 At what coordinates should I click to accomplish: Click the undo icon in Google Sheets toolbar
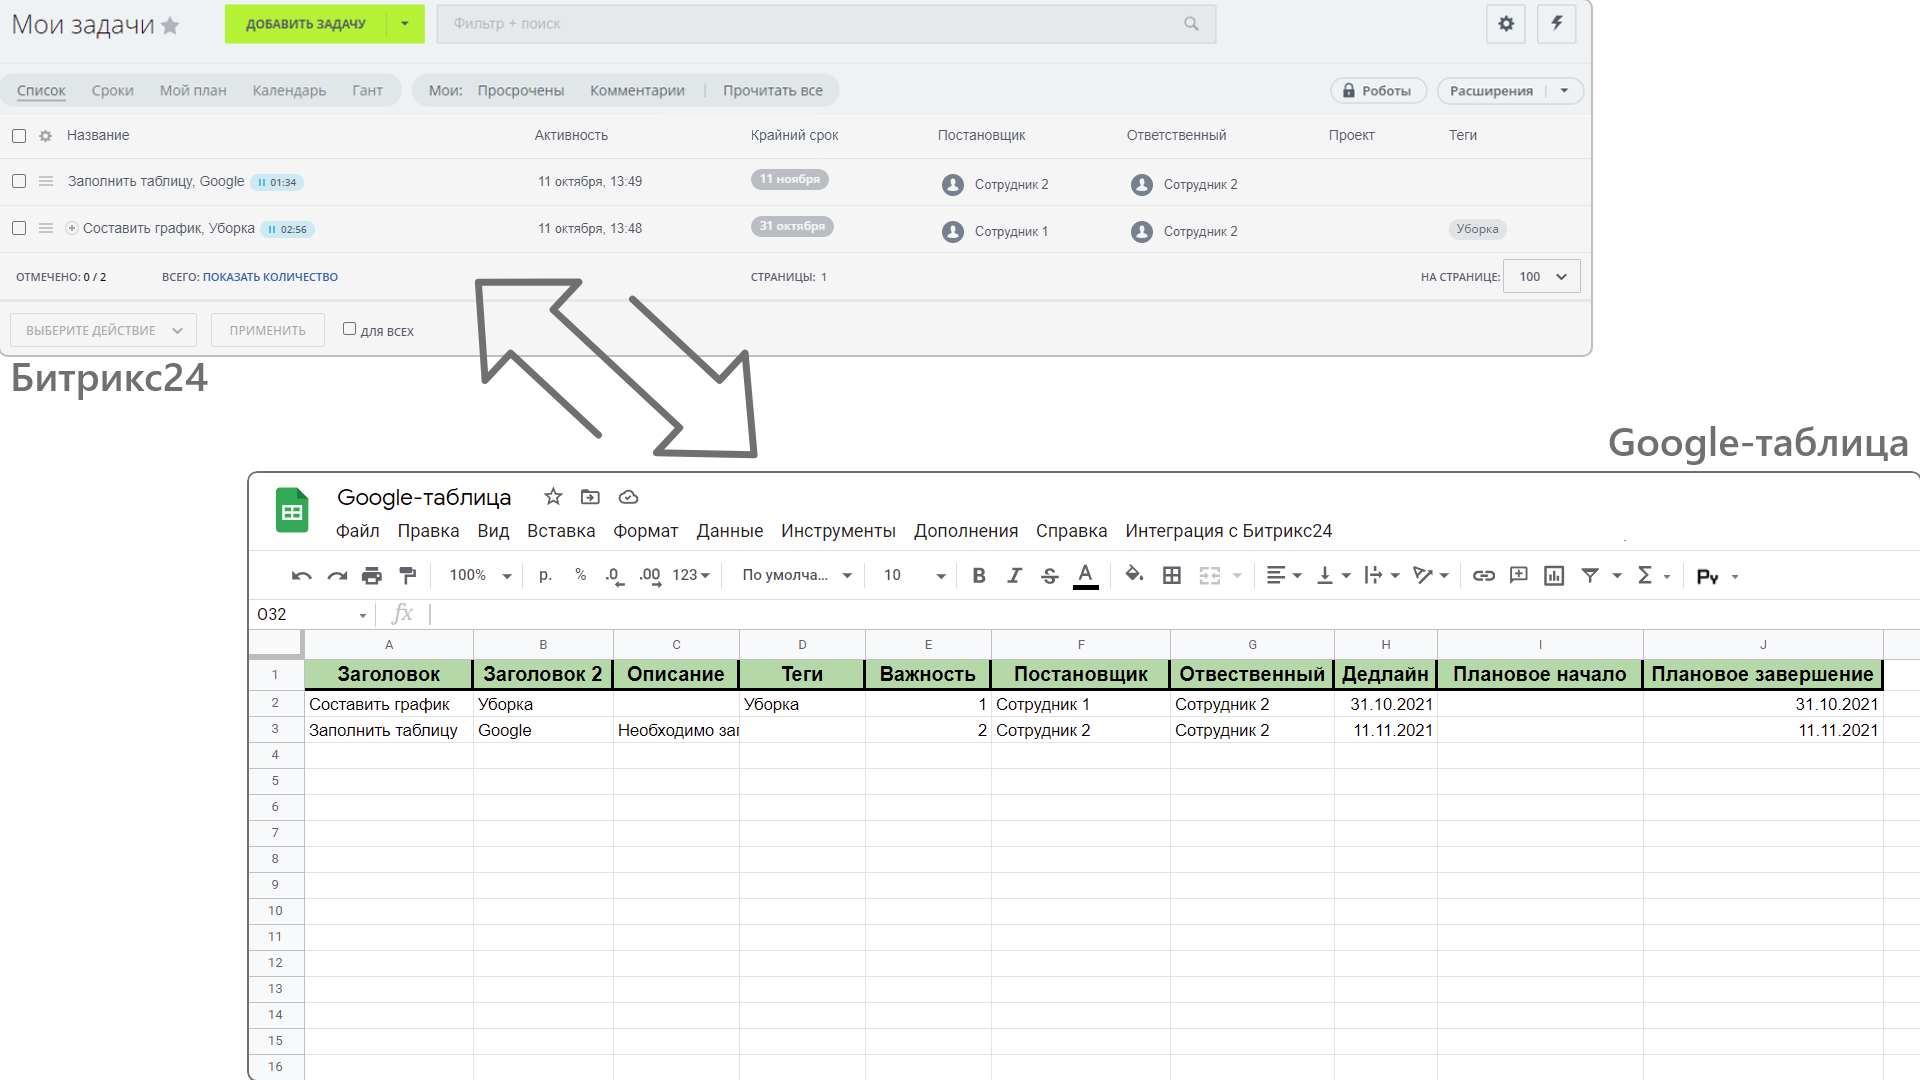[301, 576]
